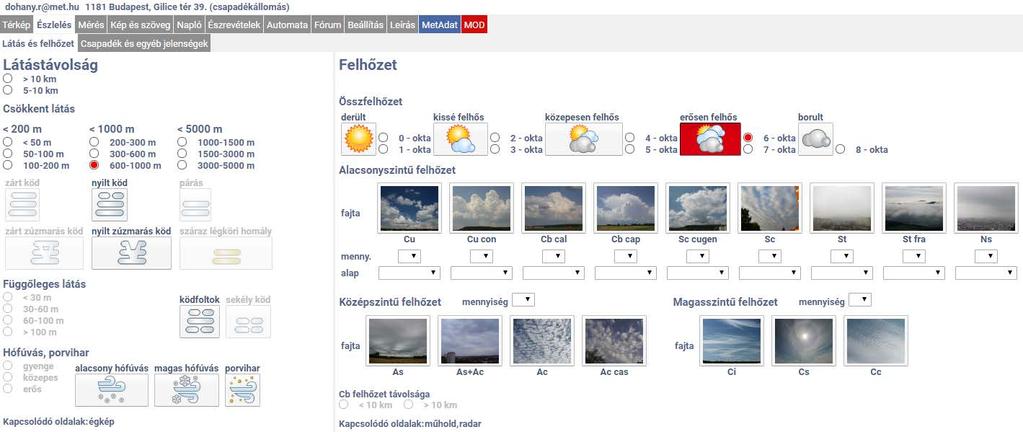Image resolution: width=1023 pixels, height=432 pixels.
Task: Choose the As mid-level cloud photo
Action: point(398,341)
